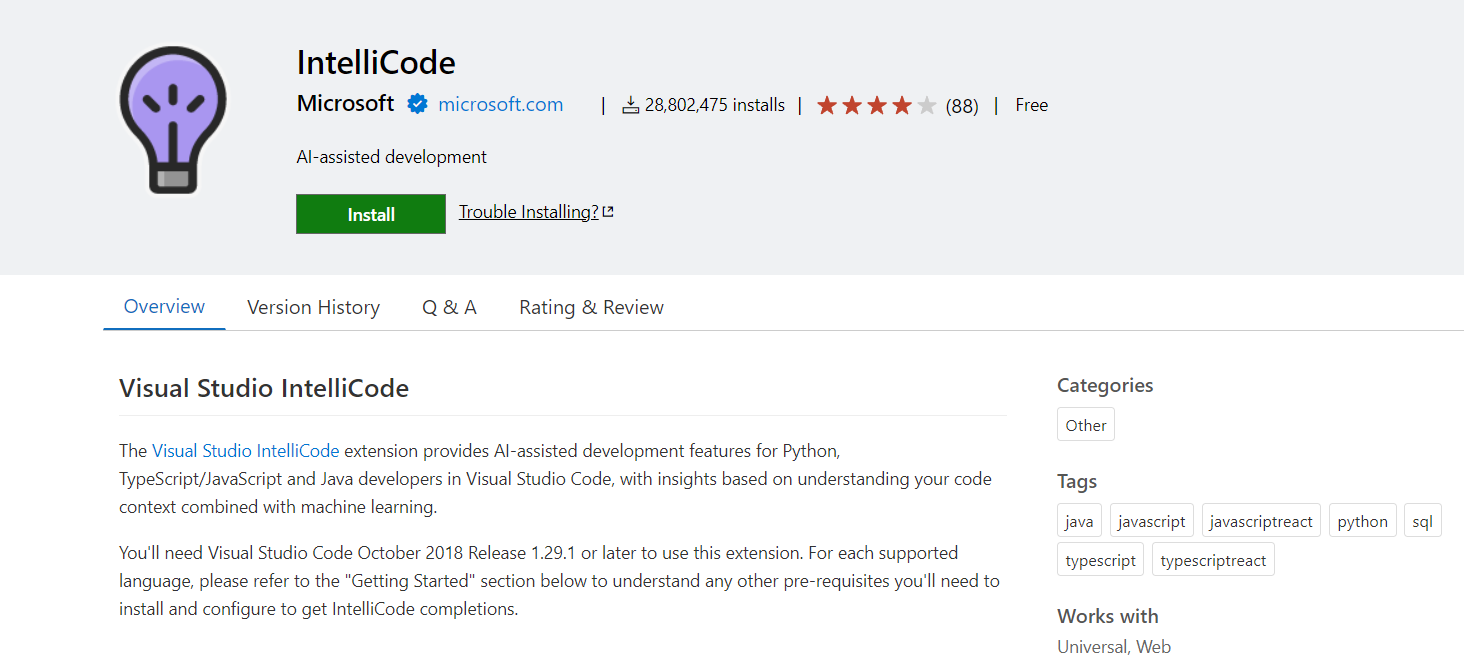Click the javascriptreact tag
The image size is (1464, 671).
pyautogui.click(x=1260, y=521)
